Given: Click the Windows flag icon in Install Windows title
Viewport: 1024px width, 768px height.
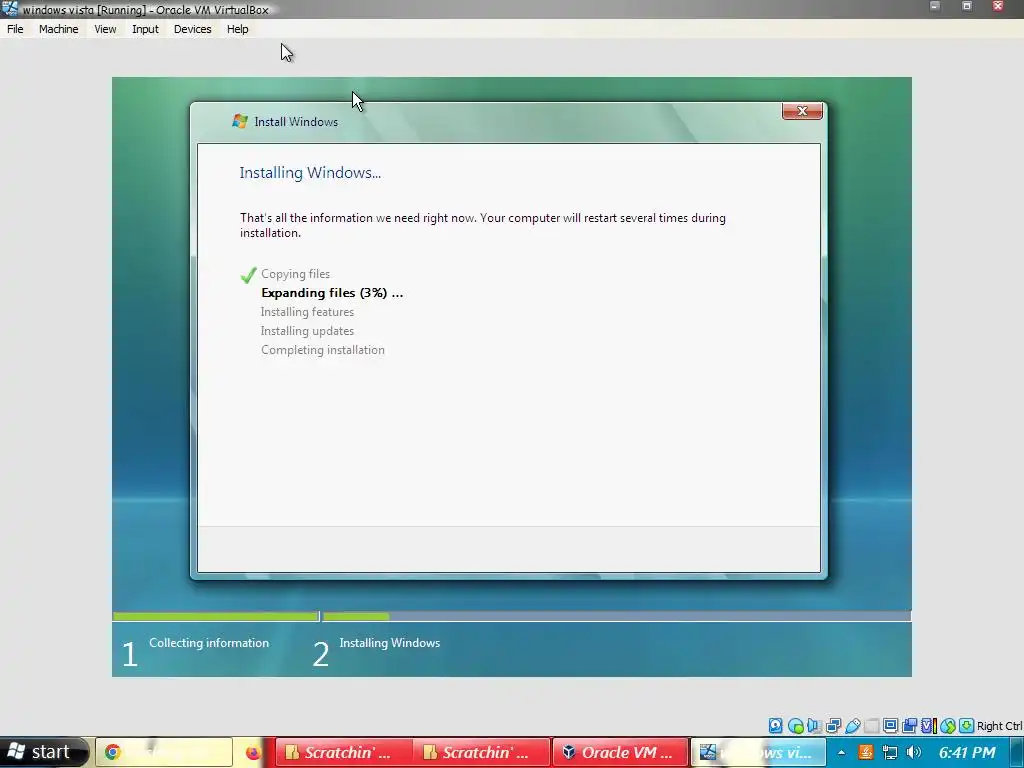Looking at the screenshot, I should (x=240, y=121).
